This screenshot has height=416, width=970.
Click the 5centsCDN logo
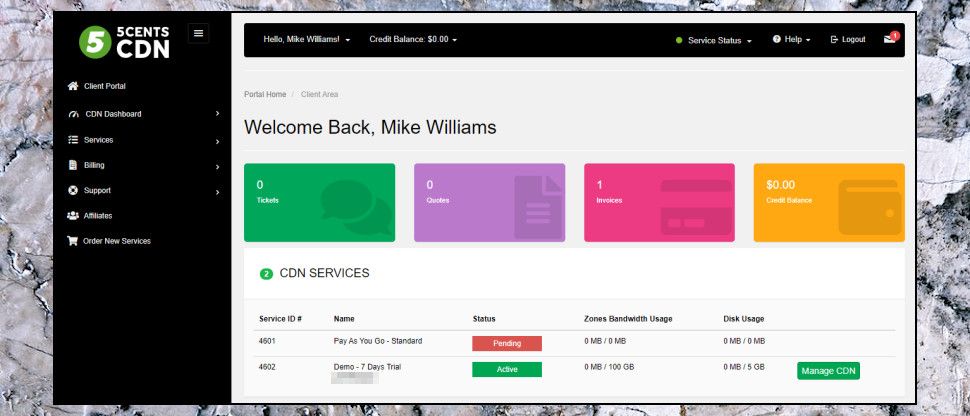click(124, 42)
